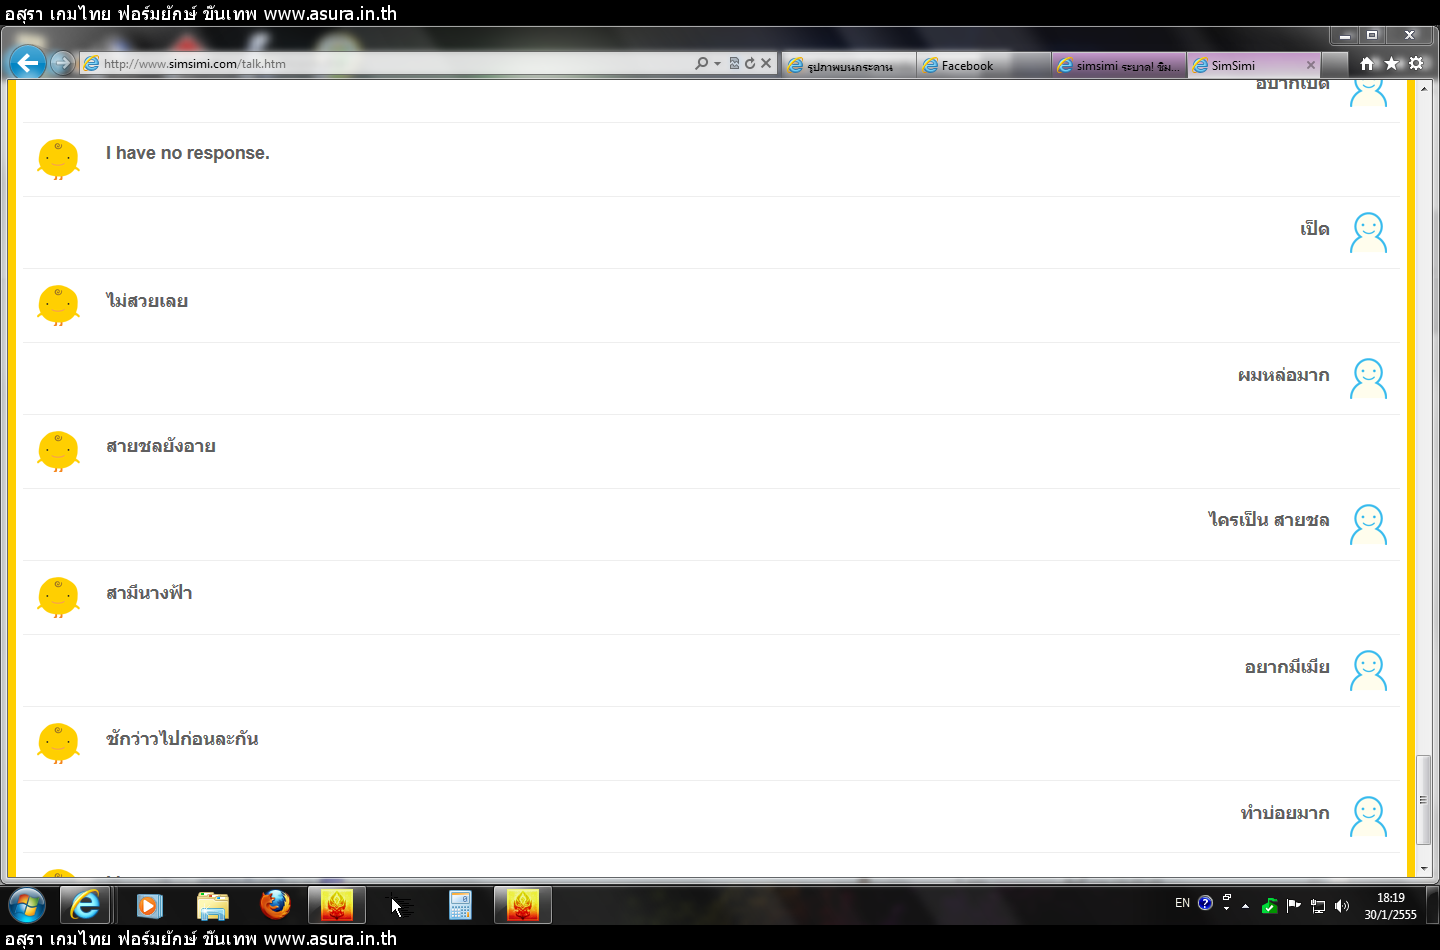Close the SimSimi tab
The height and width of the screenshot is (950, 1440).
[x=1310, y=65]
